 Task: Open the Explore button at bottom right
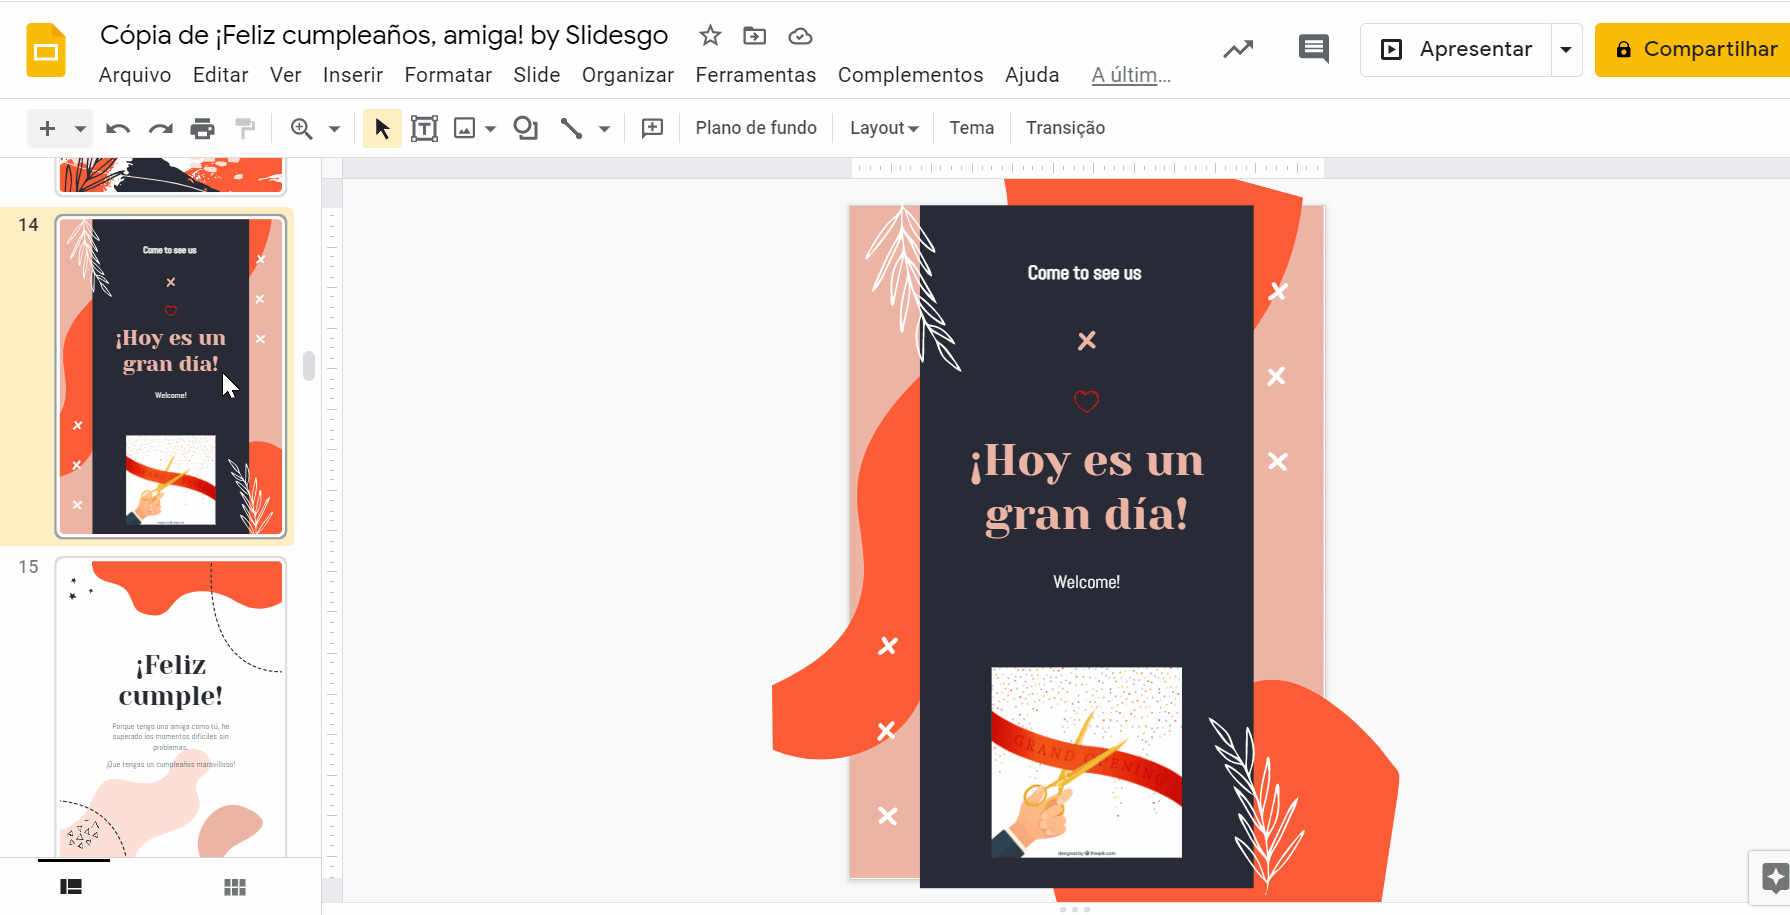(x=1773, y=879)
